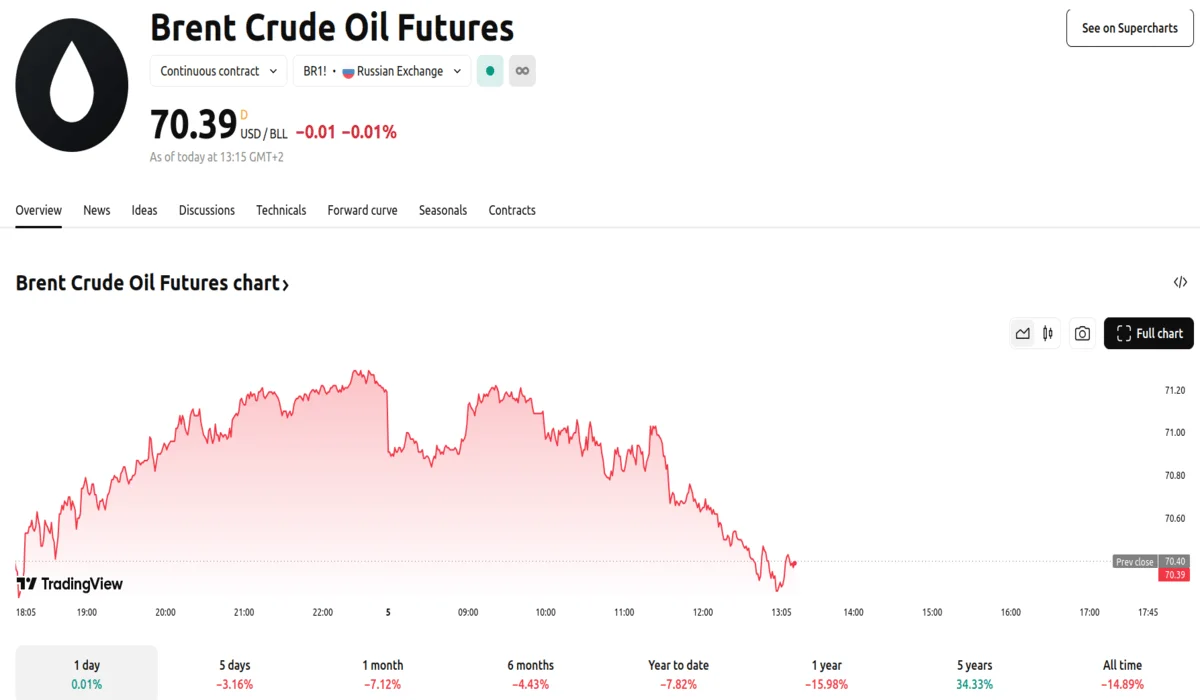1200x700 pixels.
Task: Open Brent Crude Oil Futures chart heading arrow
Action: [x=285, y=284]
